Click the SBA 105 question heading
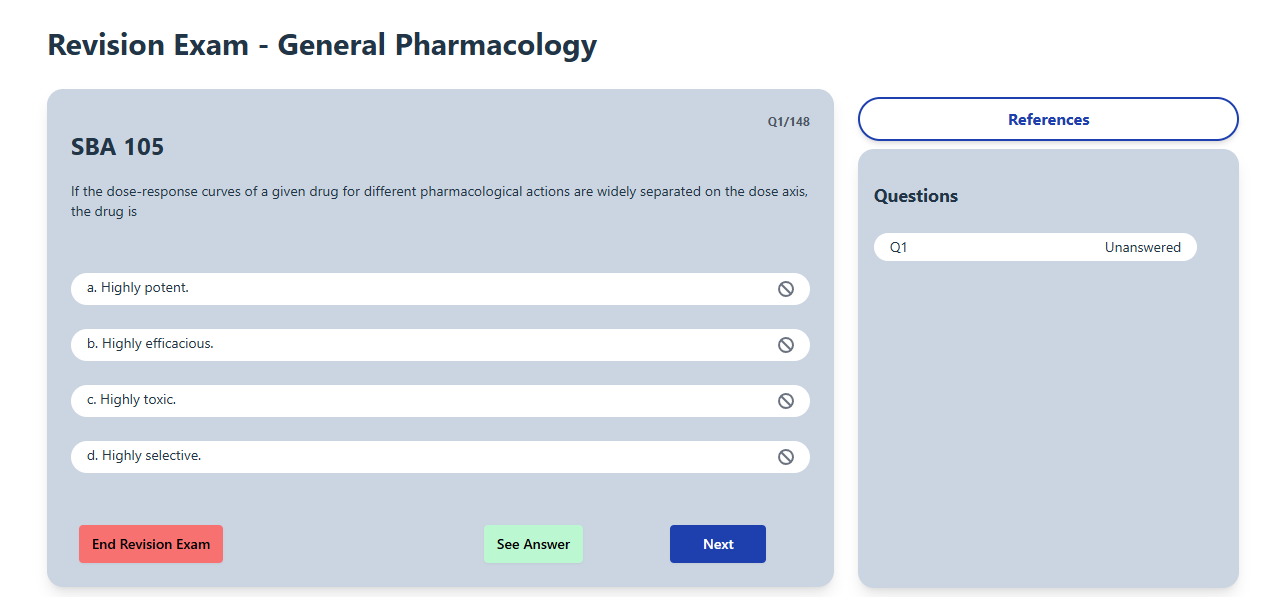 (117, 147)
